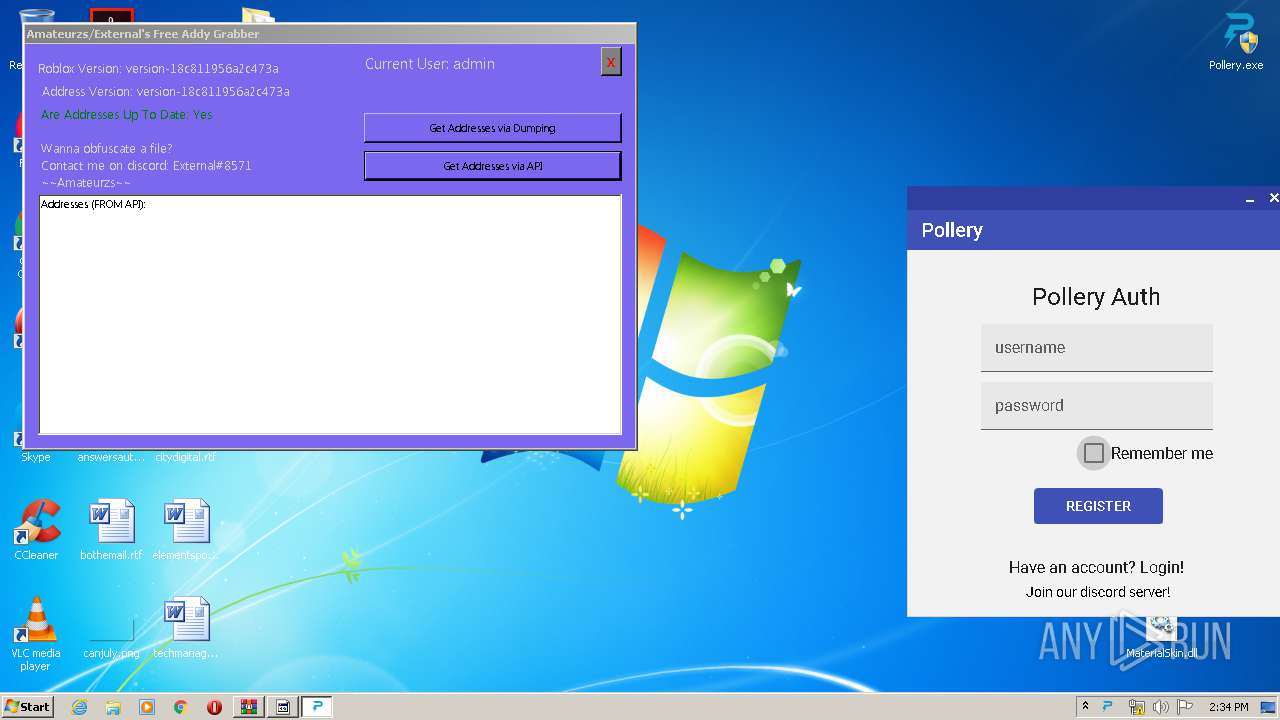Open the Action Center flag icon
1280x720 pixels.
click(x=1185, y=707)
